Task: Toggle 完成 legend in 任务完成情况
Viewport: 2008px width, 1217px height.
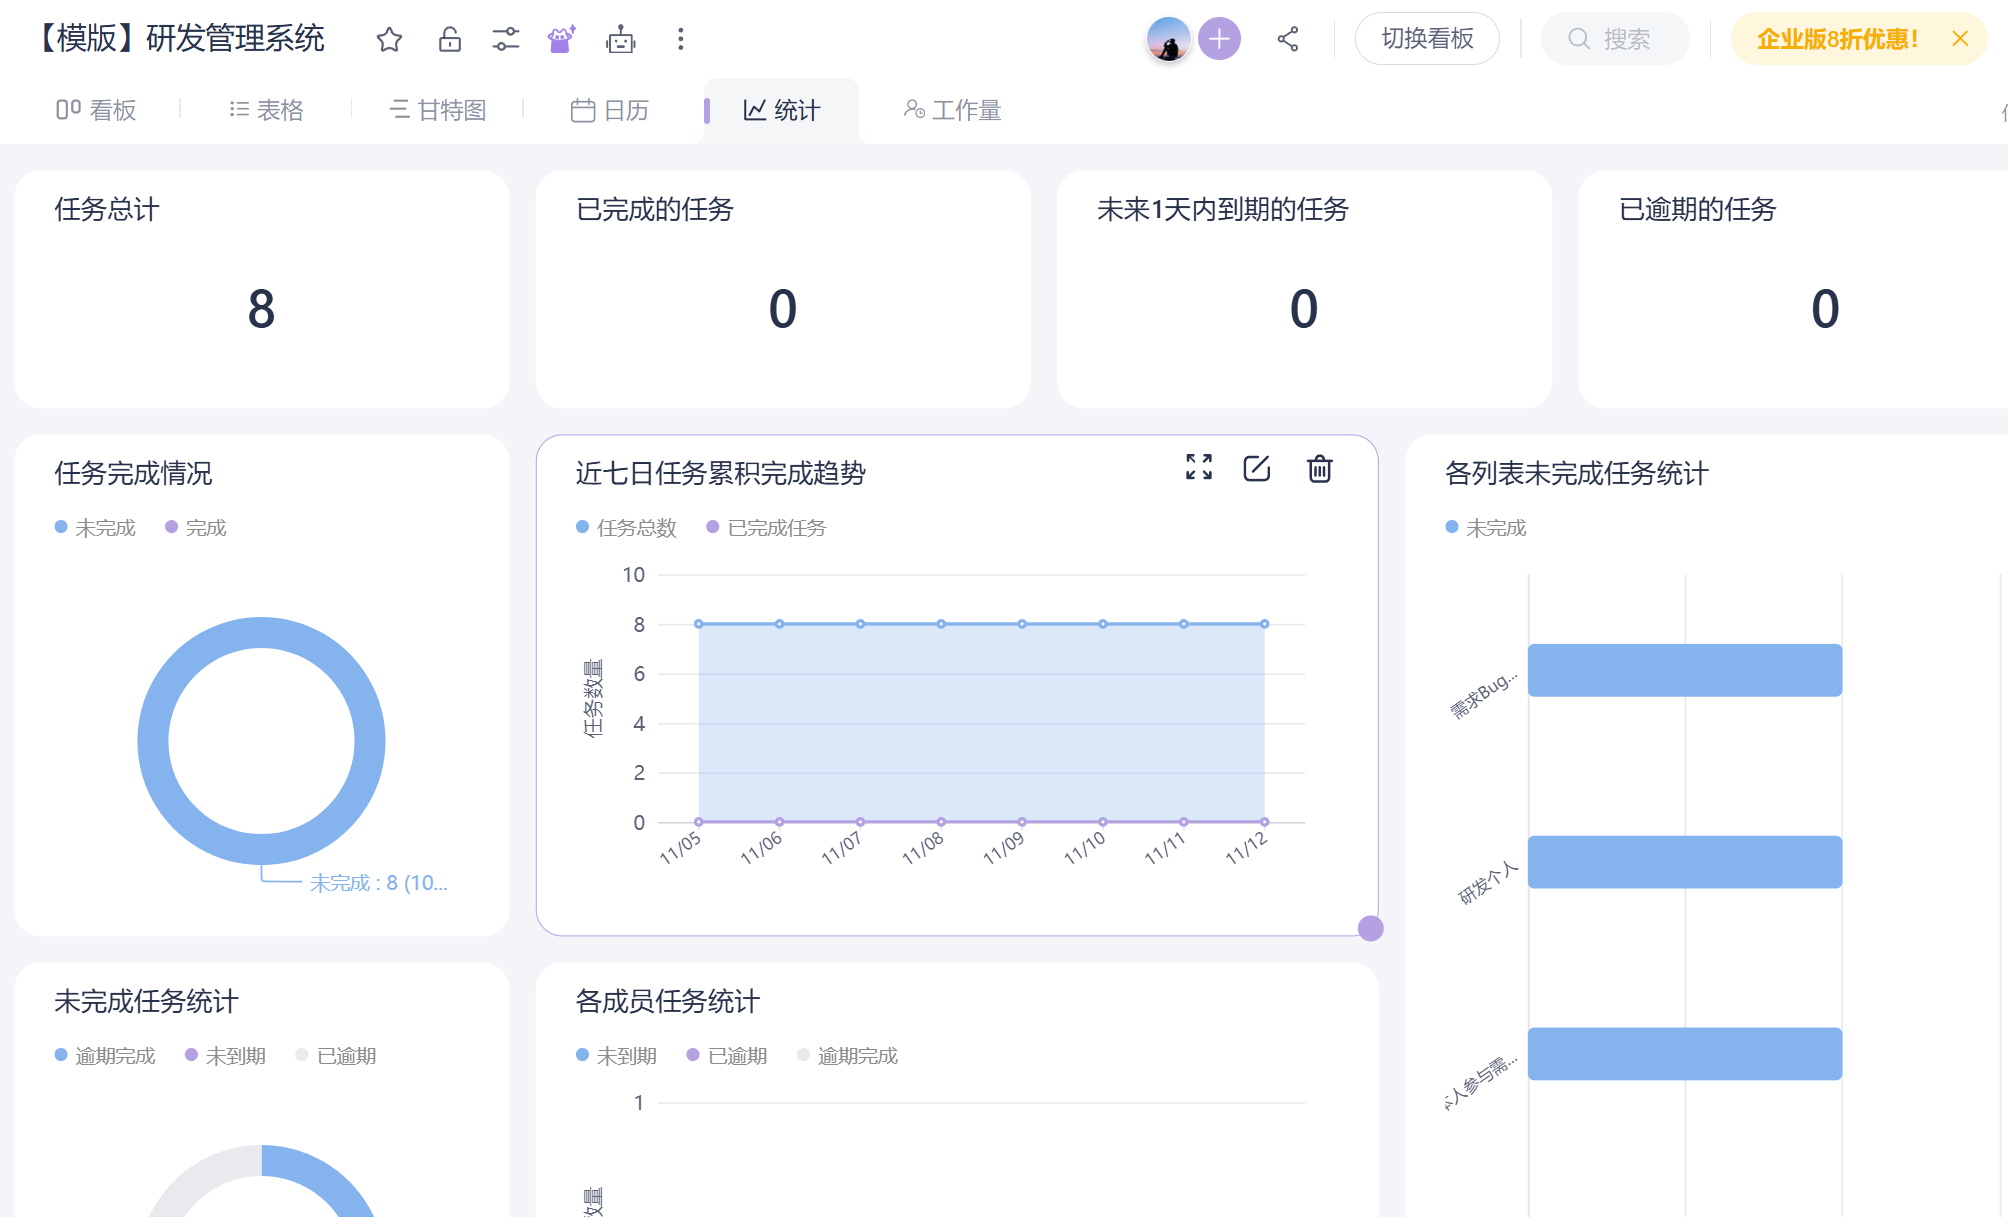Action: (196, 527)
